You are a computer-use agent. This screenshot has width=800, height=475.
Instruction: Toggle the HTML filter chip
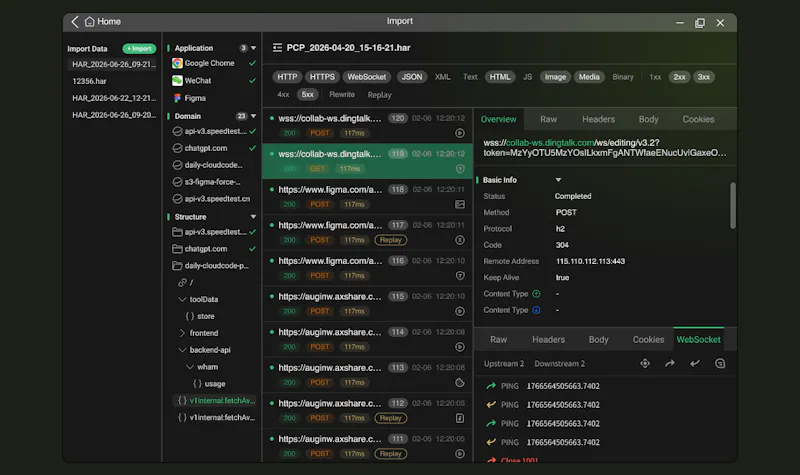[499, 77]
